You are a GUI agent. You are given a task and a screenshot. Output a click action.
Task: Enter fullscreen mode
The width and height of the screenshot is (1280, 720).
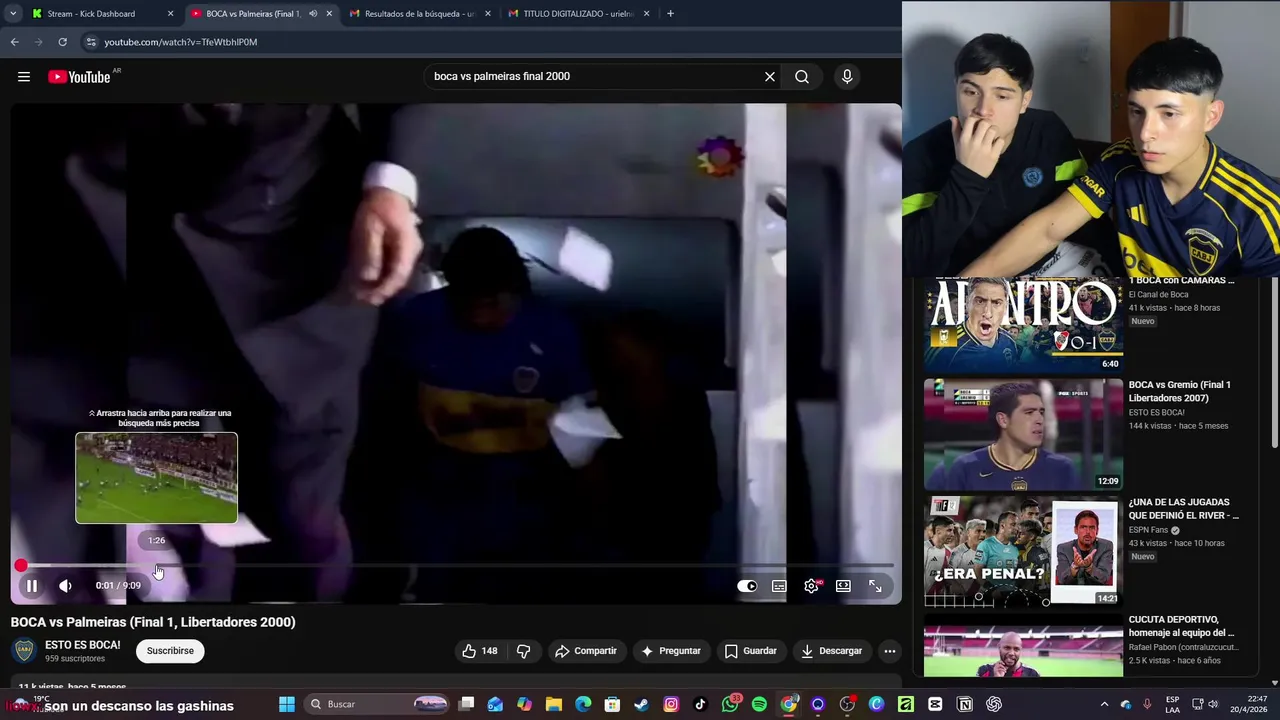[x=875, y=586]
